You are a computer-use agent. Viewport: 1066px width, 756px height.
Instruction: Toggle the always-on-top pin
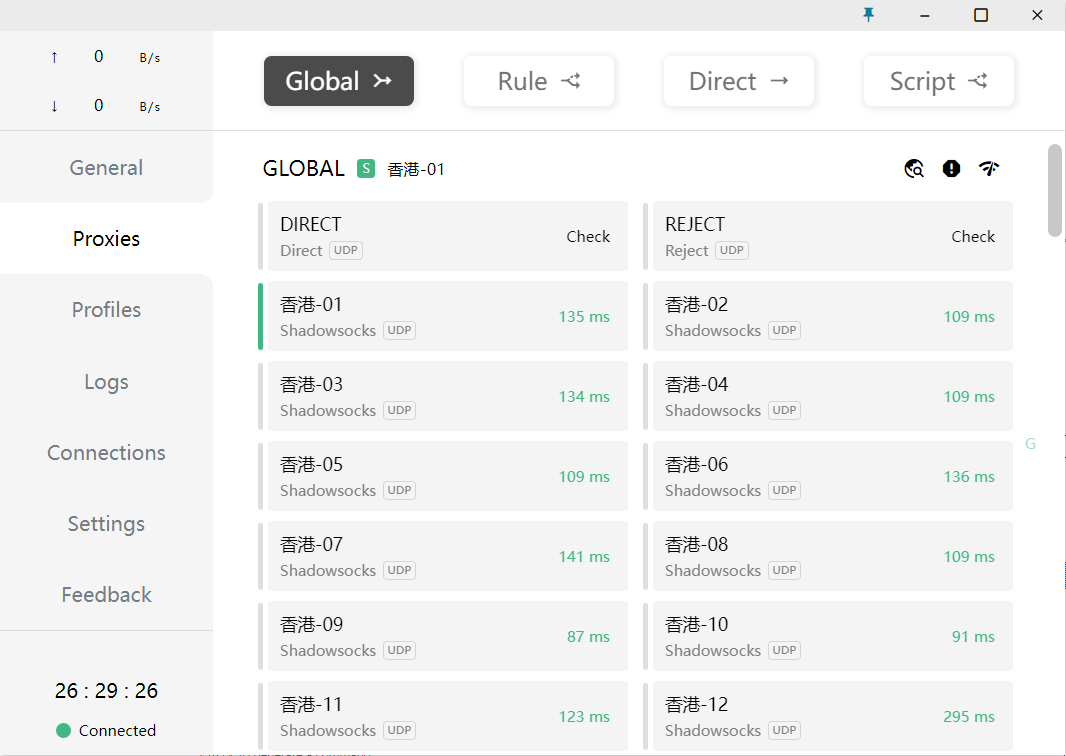click(x=869, y=15)
